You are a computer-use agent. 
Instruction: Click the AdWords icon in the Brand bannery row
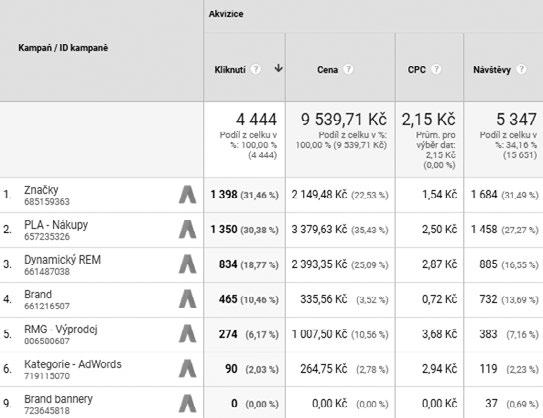point(188,403)
